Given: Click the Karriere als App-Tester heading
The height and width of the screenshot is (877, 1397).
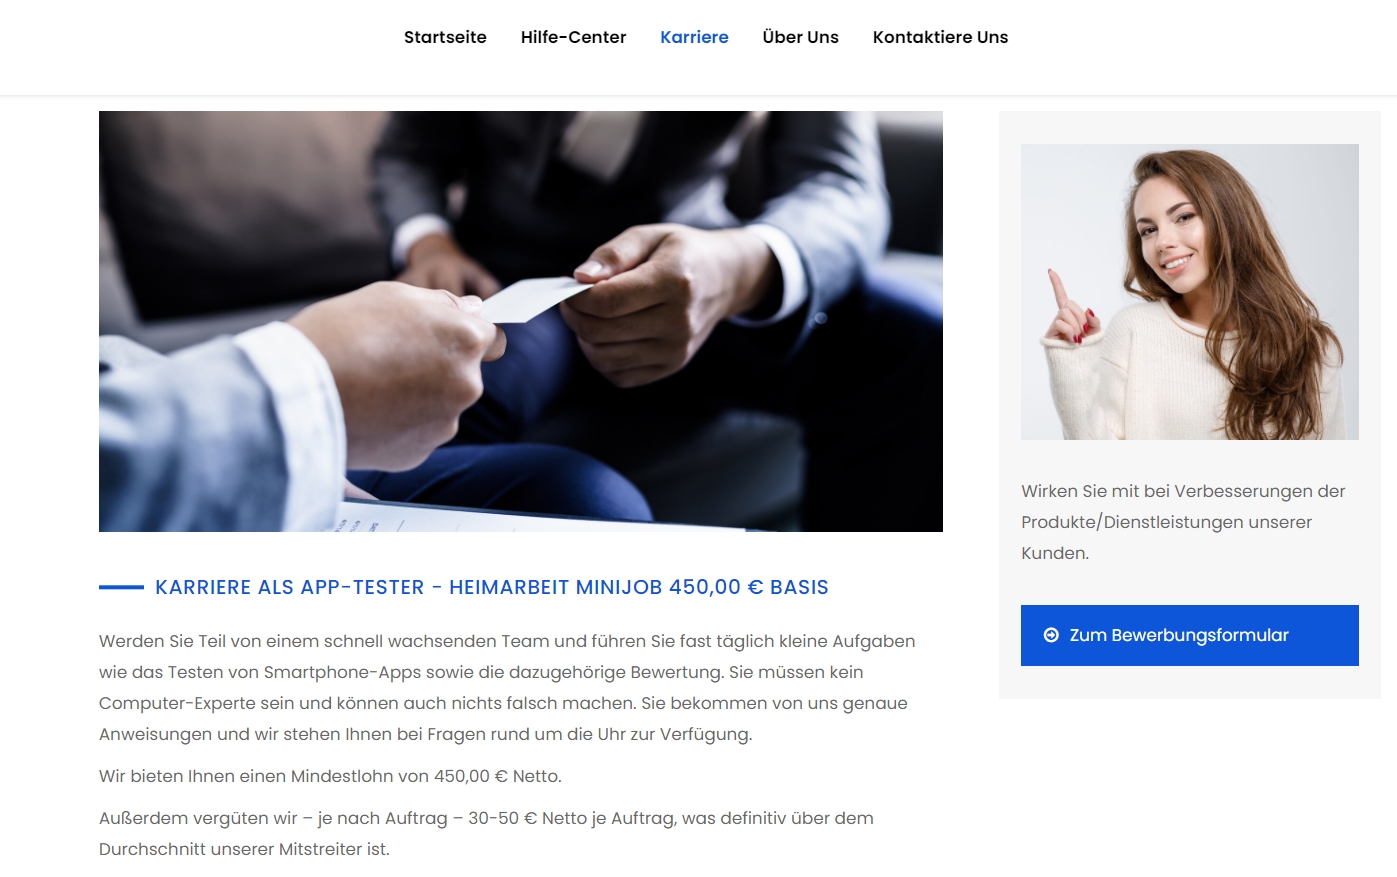Looking at the screenshot, I should 492,587.
